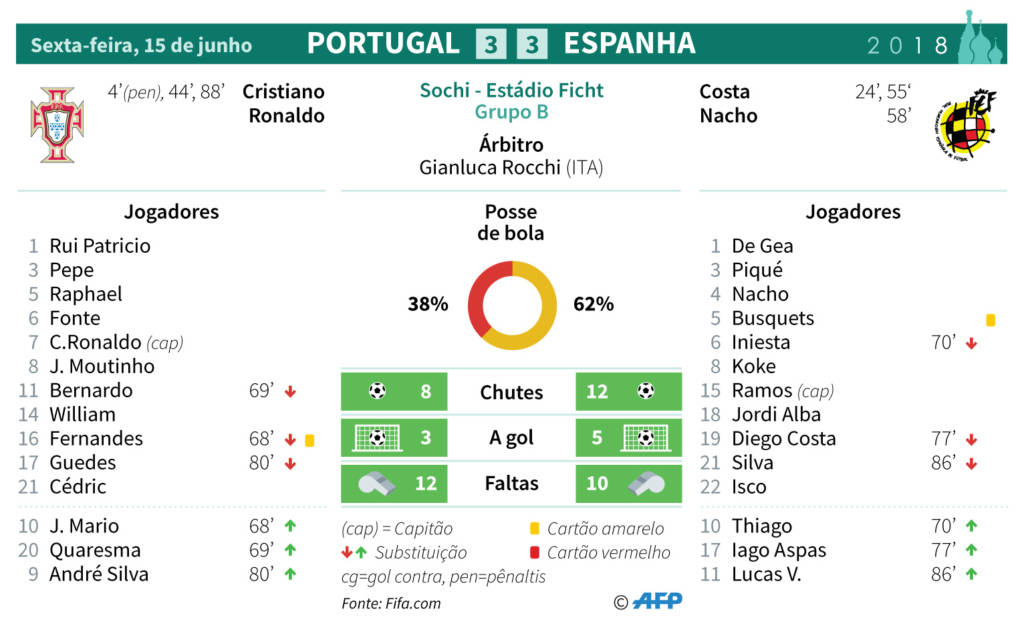Image resolution: width=1024 pixels, height=626 pixels.
Task: Click the AFP logo
Action: [x=657, y=601]
